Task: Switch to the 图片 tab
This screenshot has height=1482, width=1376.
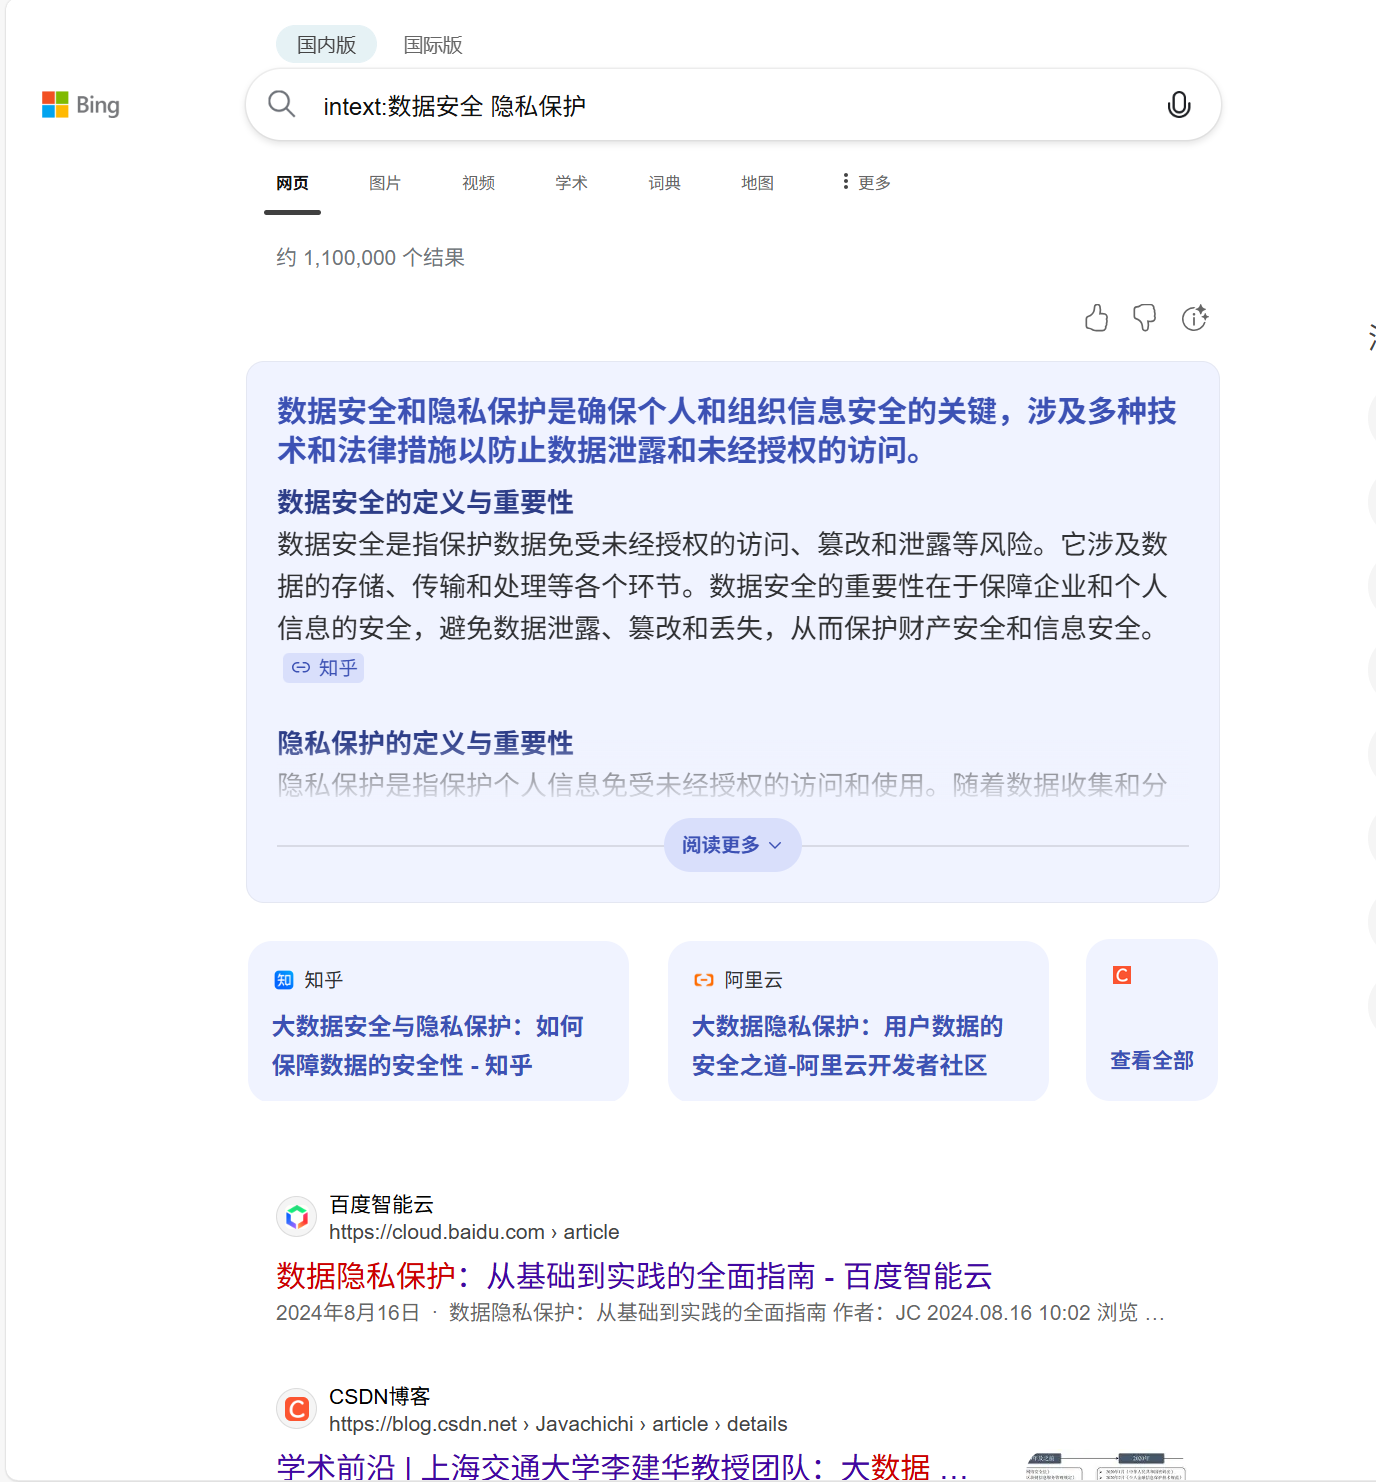Action: click(x=385, y=182)
